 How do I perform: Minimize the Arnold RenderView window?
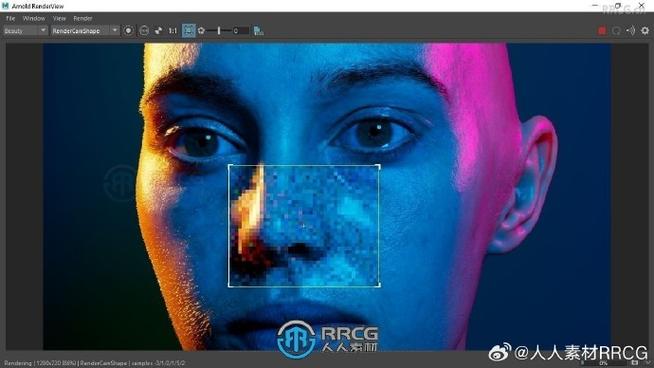595,6
